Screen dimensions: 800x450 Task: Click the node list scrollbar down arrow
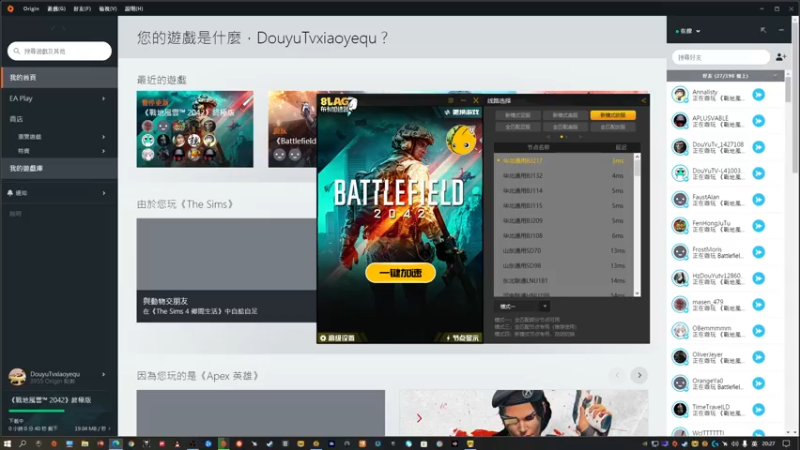(x=637, y=293)
